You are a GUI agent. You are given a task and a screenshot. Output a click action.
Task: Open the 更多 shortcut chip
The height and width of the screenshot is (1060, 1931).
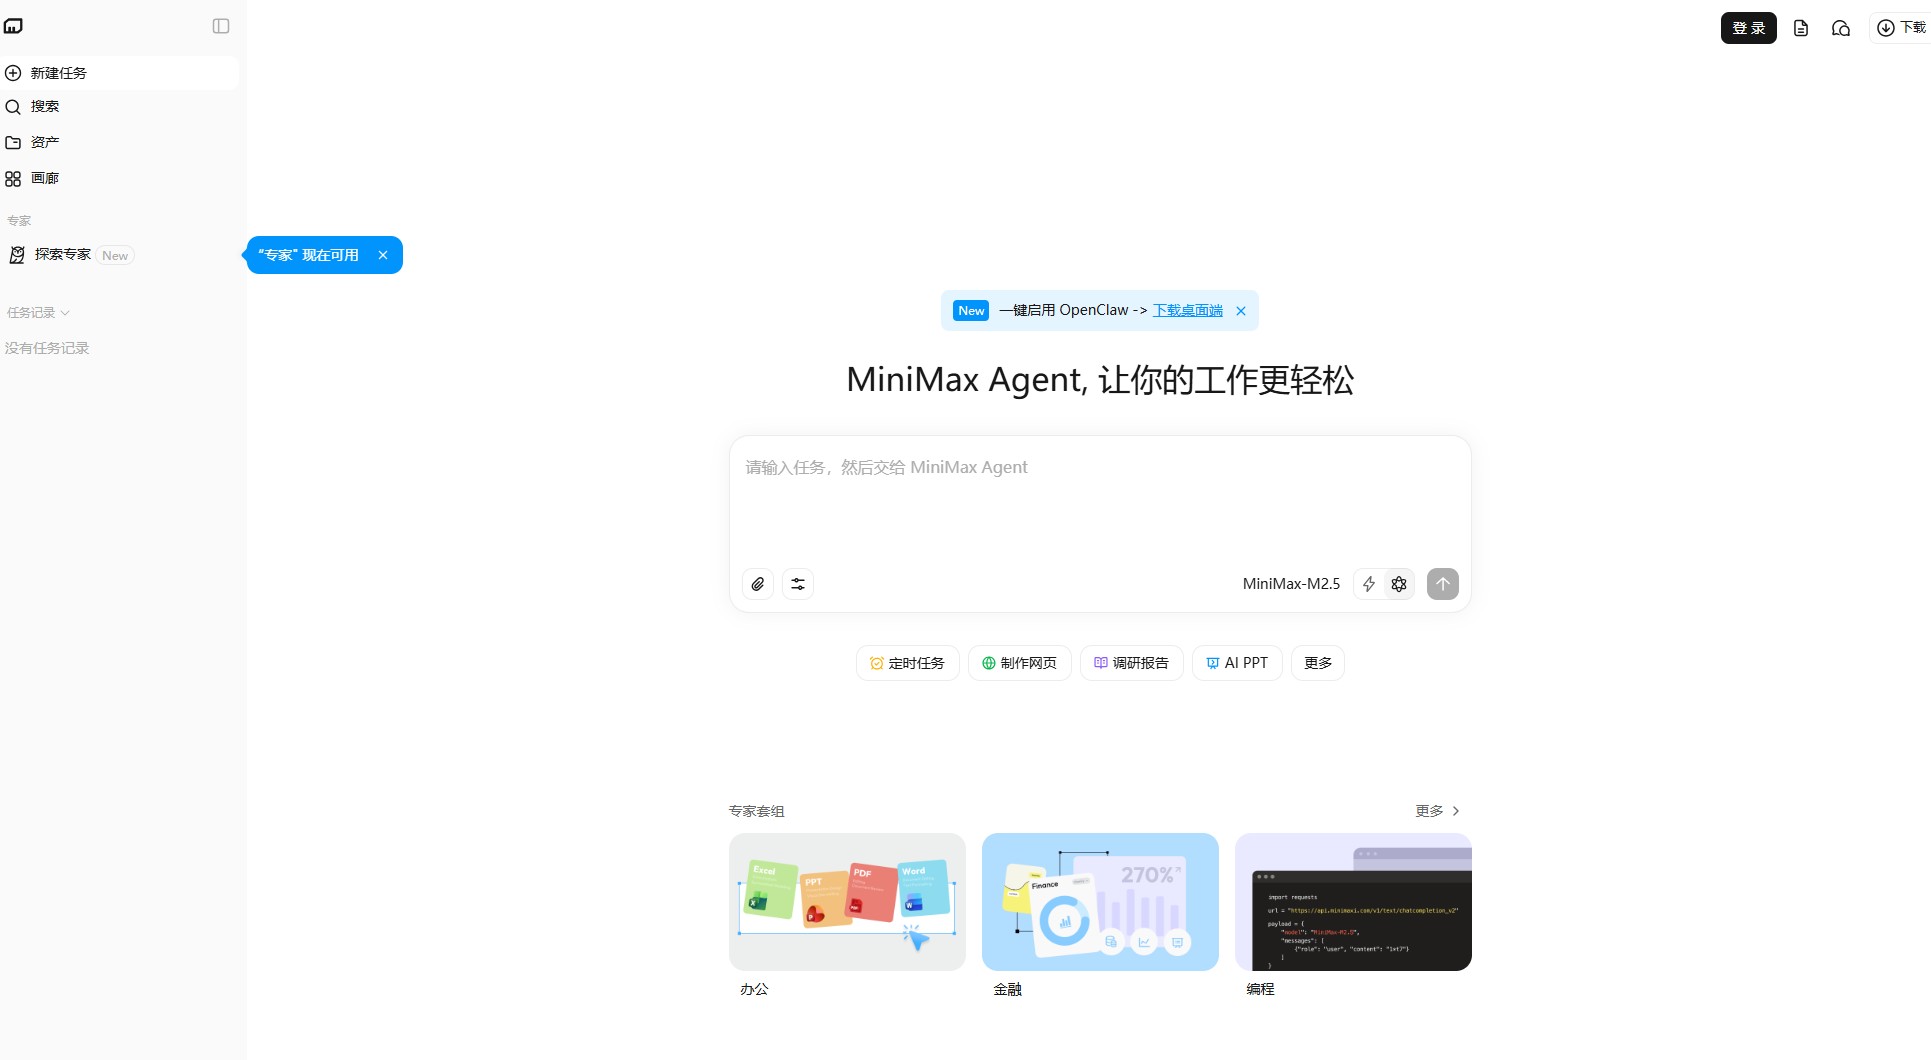point(1317,662)
